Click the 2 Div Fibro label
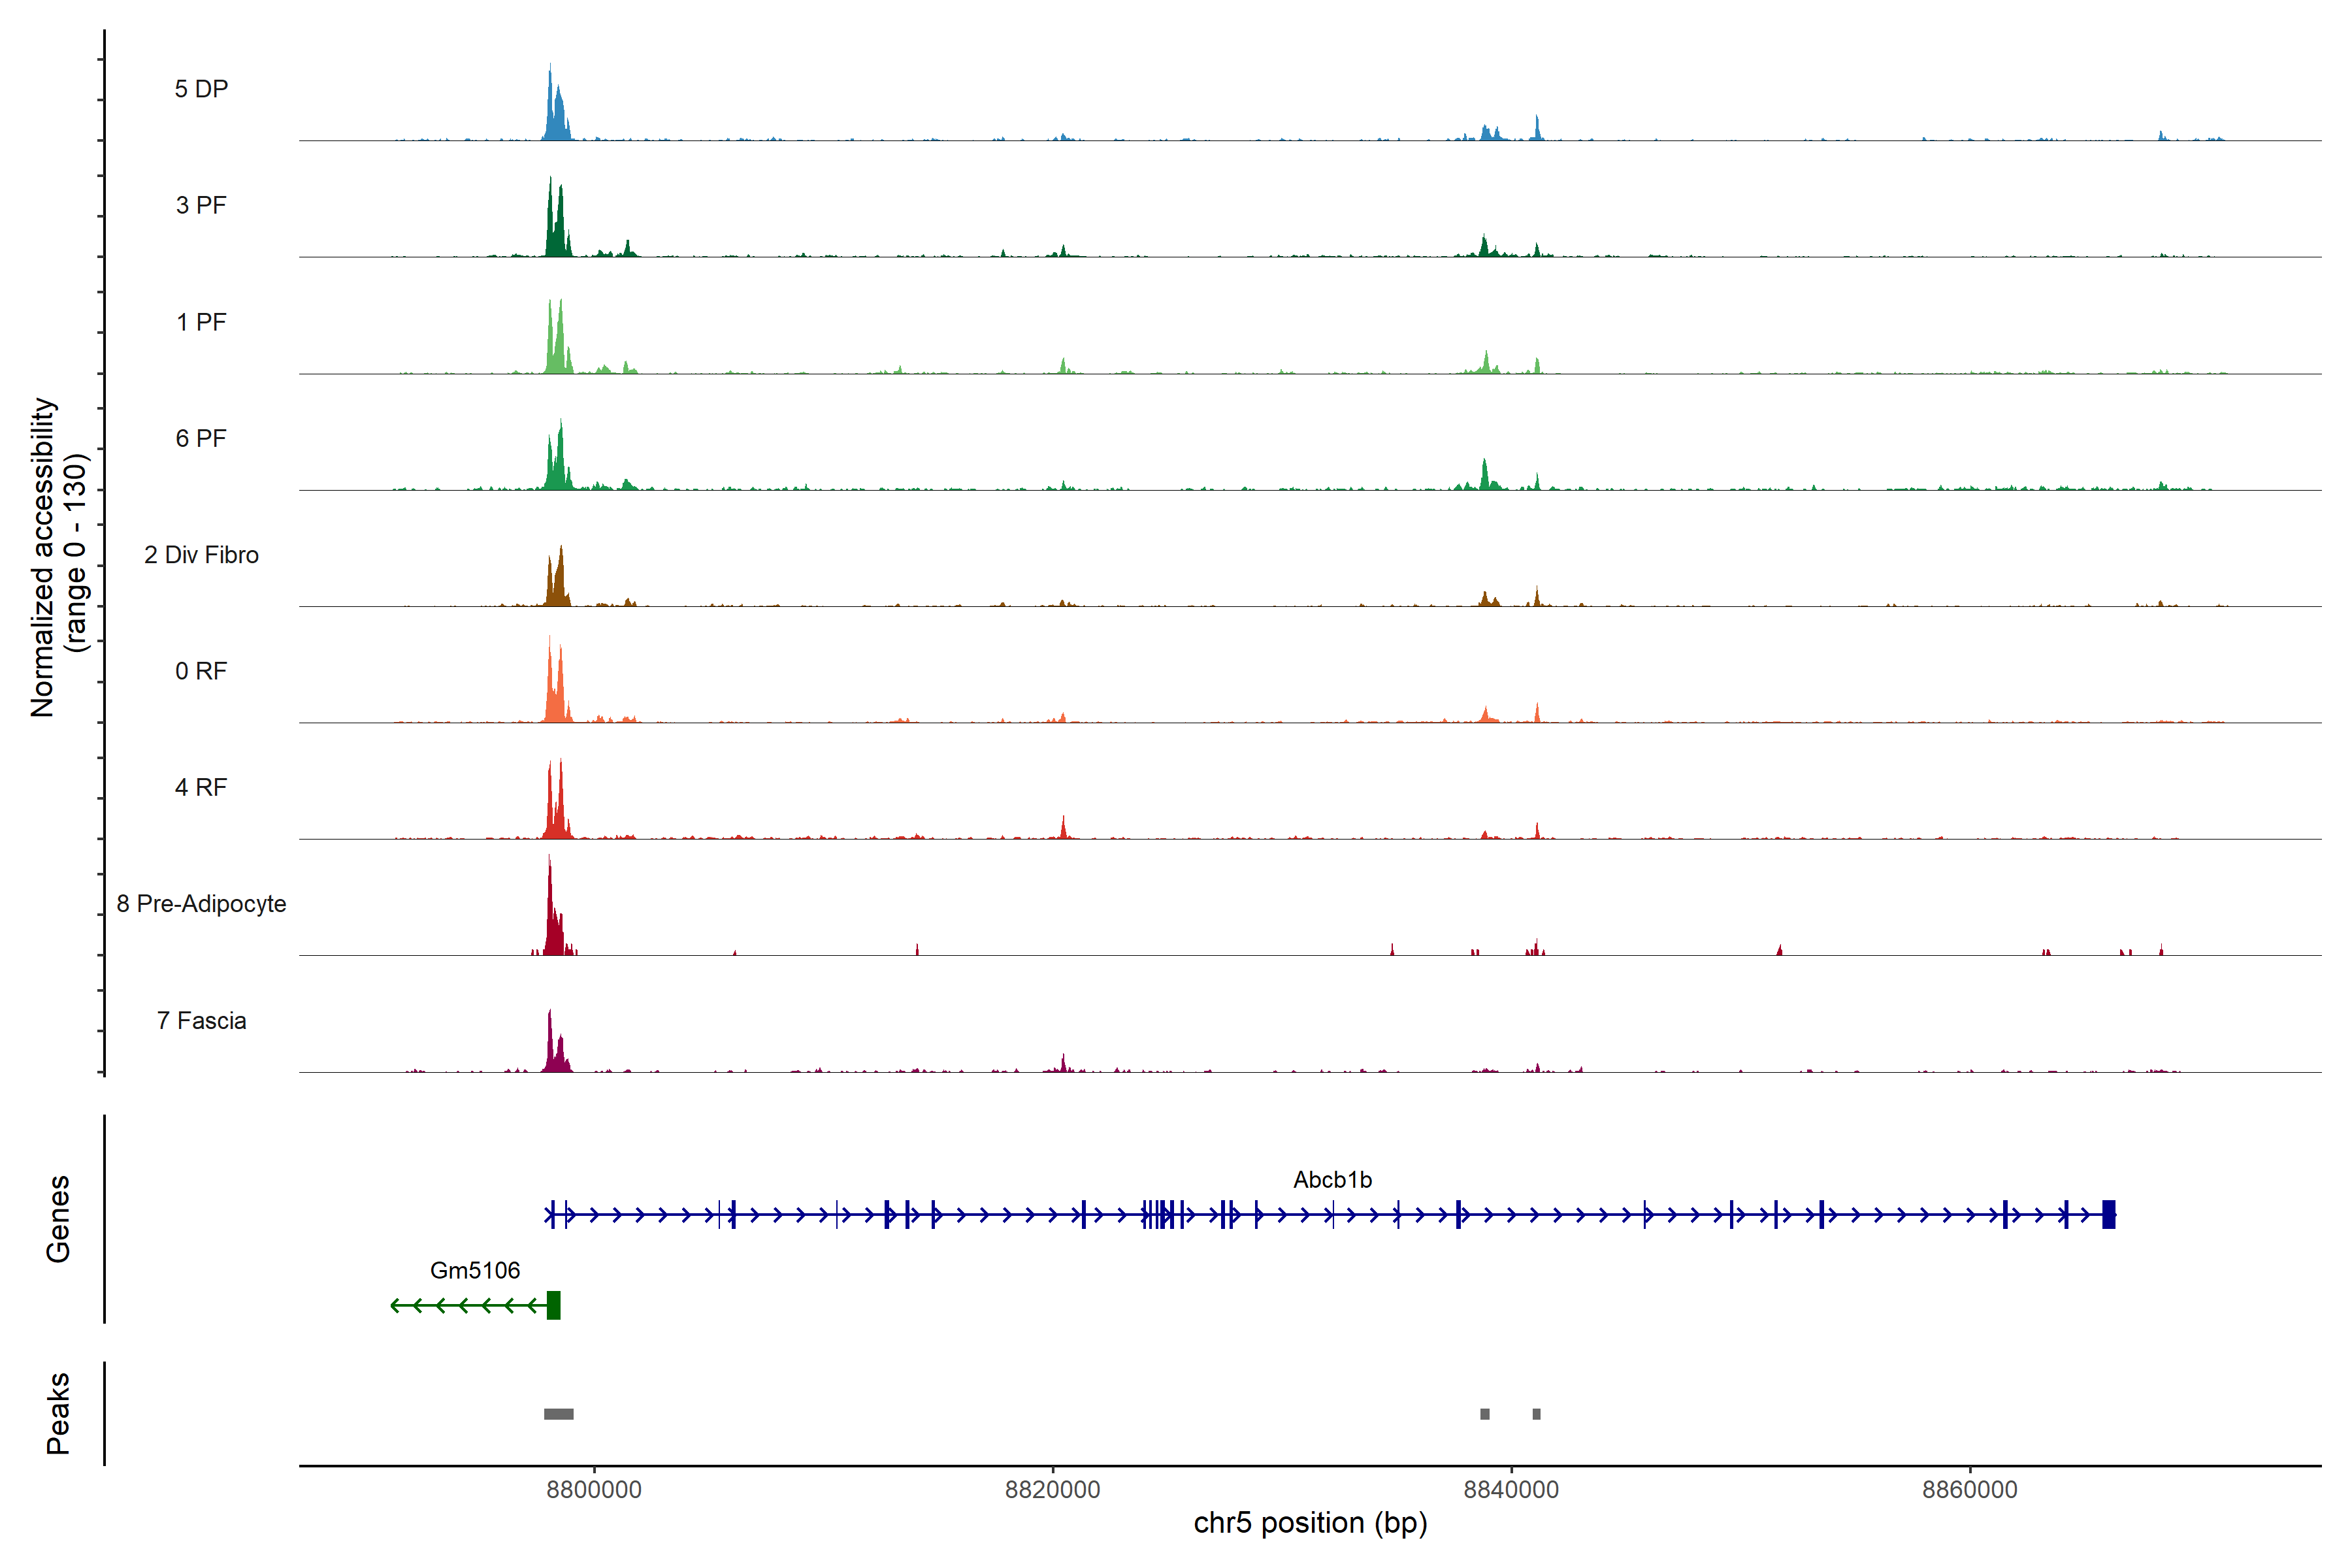This screenshot has width=2352, height=1568. click(x=201, y=555)
